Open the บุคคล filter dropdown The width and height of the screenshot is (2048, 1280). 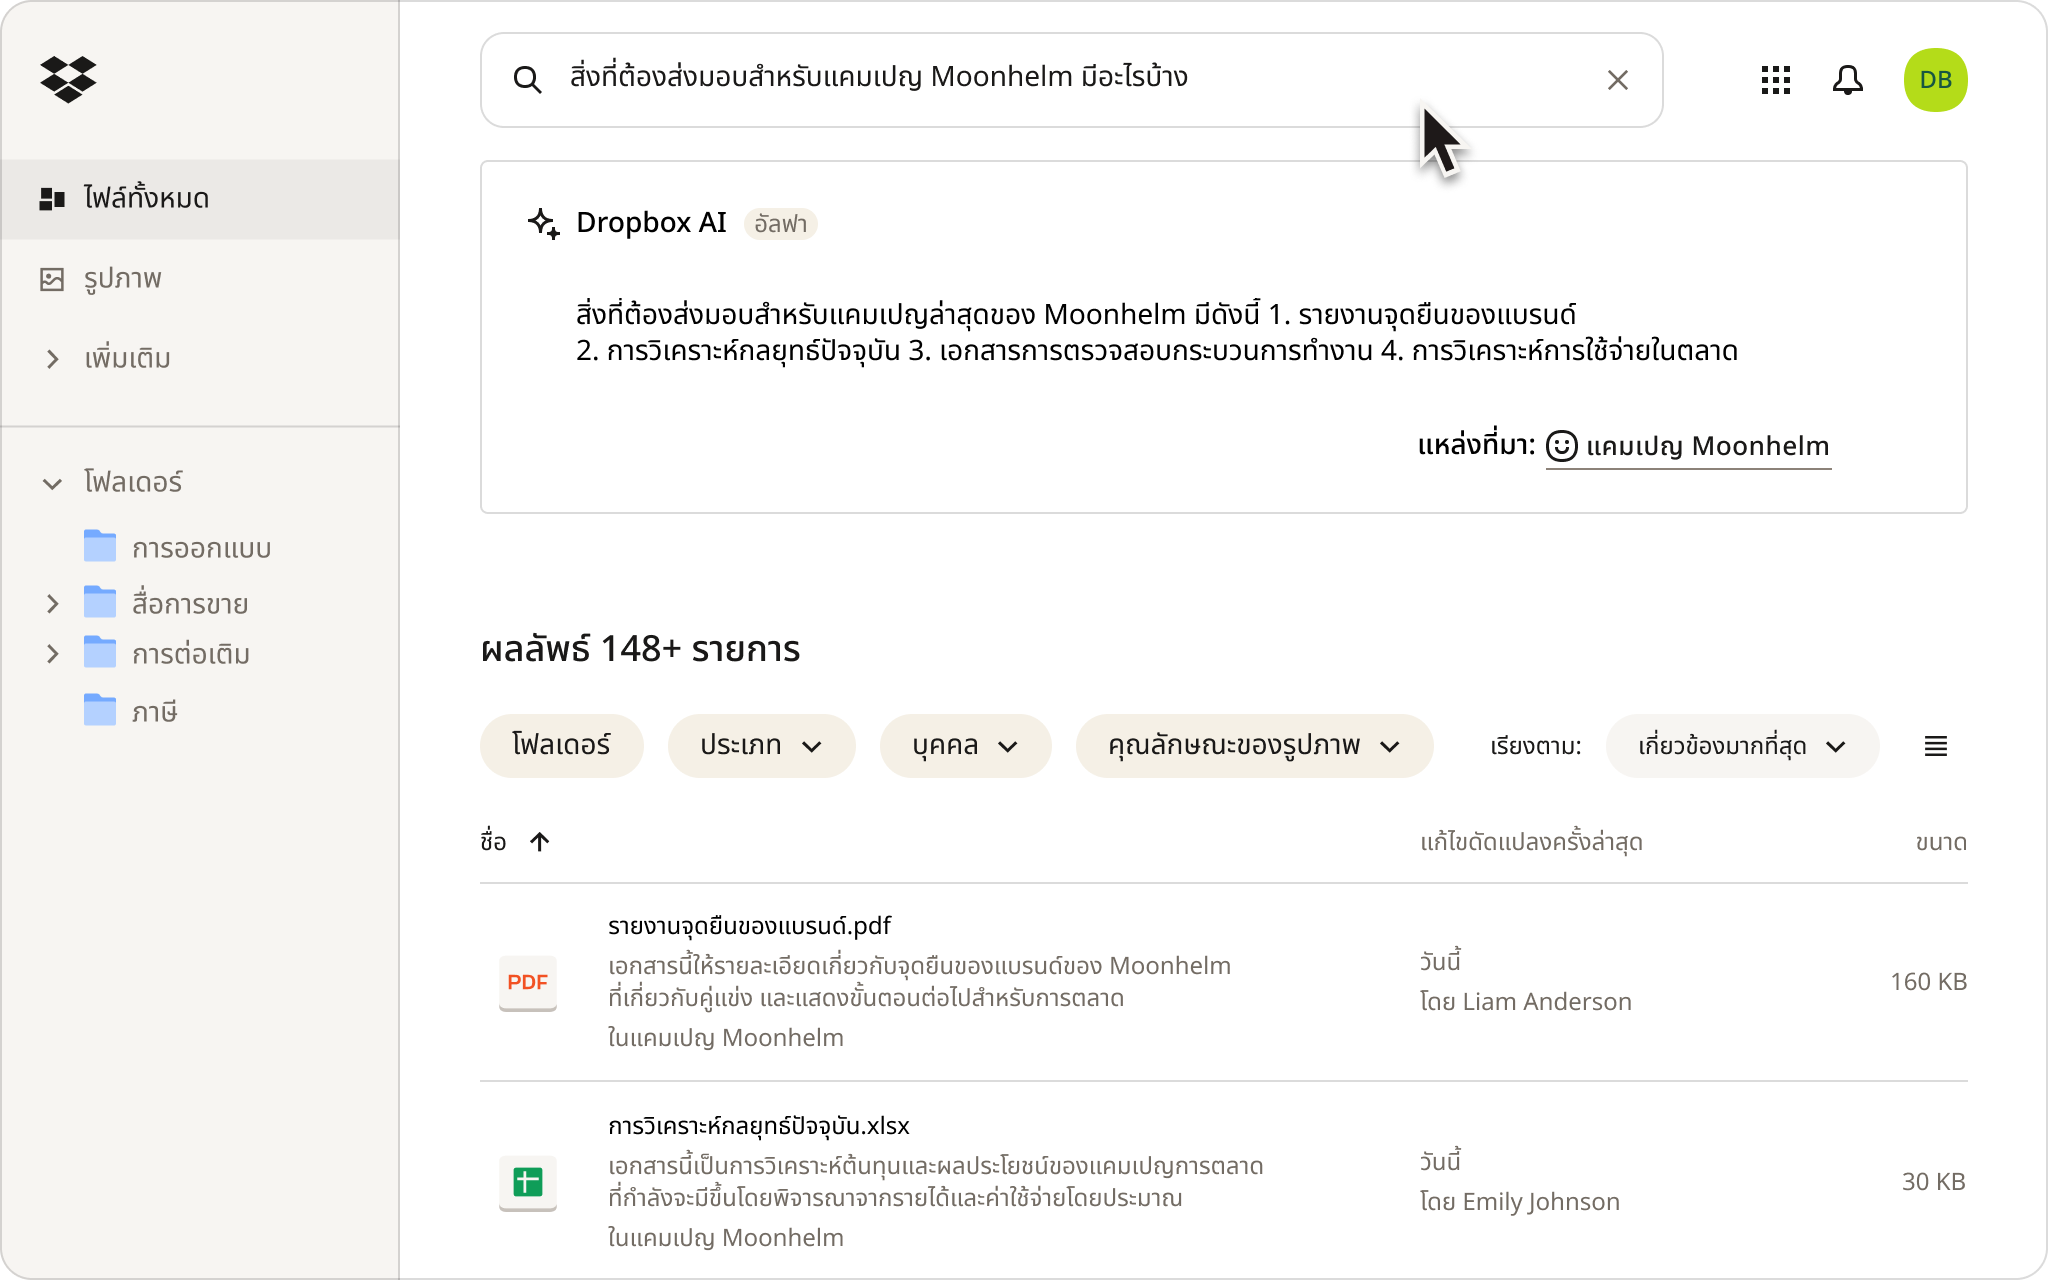tap(965, 746)
